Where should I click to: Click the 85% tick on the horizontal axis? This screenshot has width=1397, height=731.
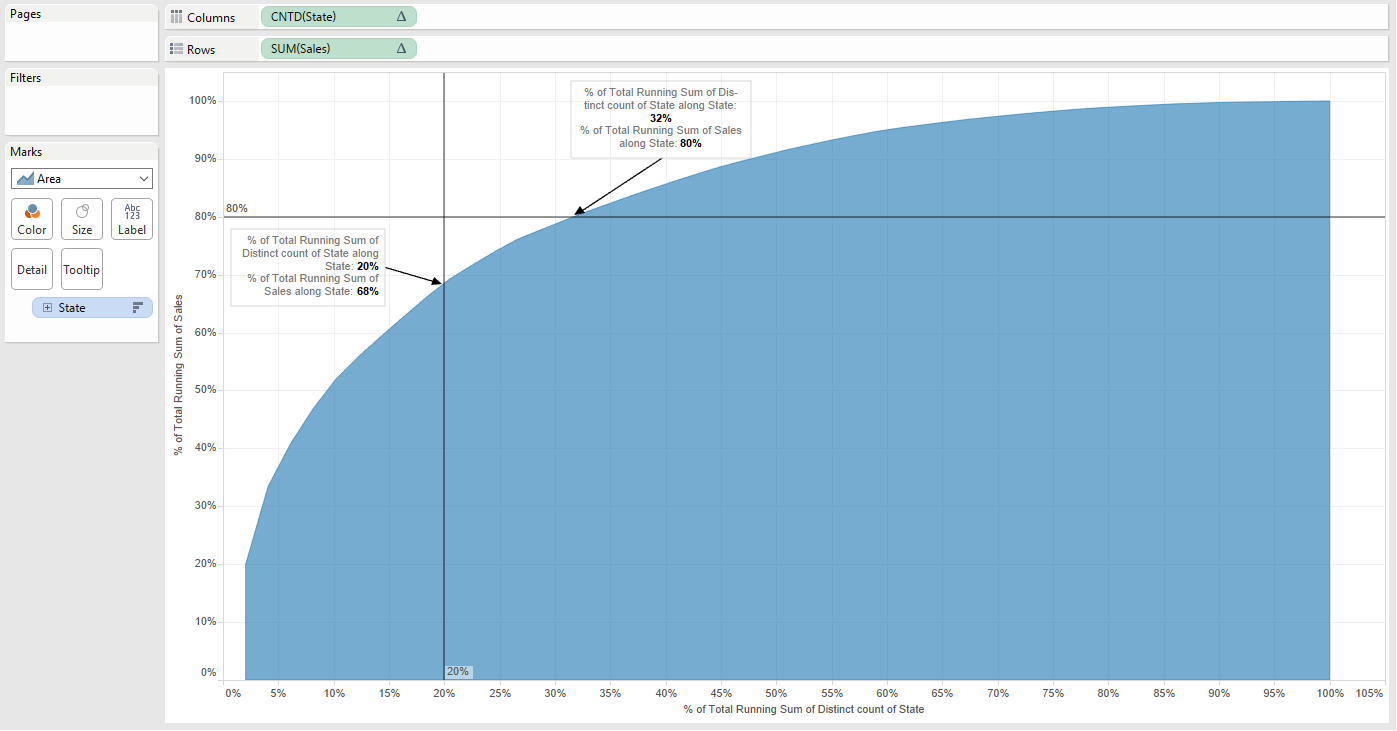(1163, 693)
